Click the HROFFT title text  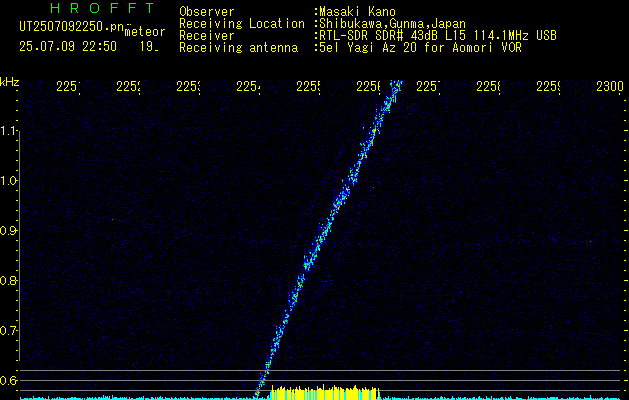pos(103,8)
